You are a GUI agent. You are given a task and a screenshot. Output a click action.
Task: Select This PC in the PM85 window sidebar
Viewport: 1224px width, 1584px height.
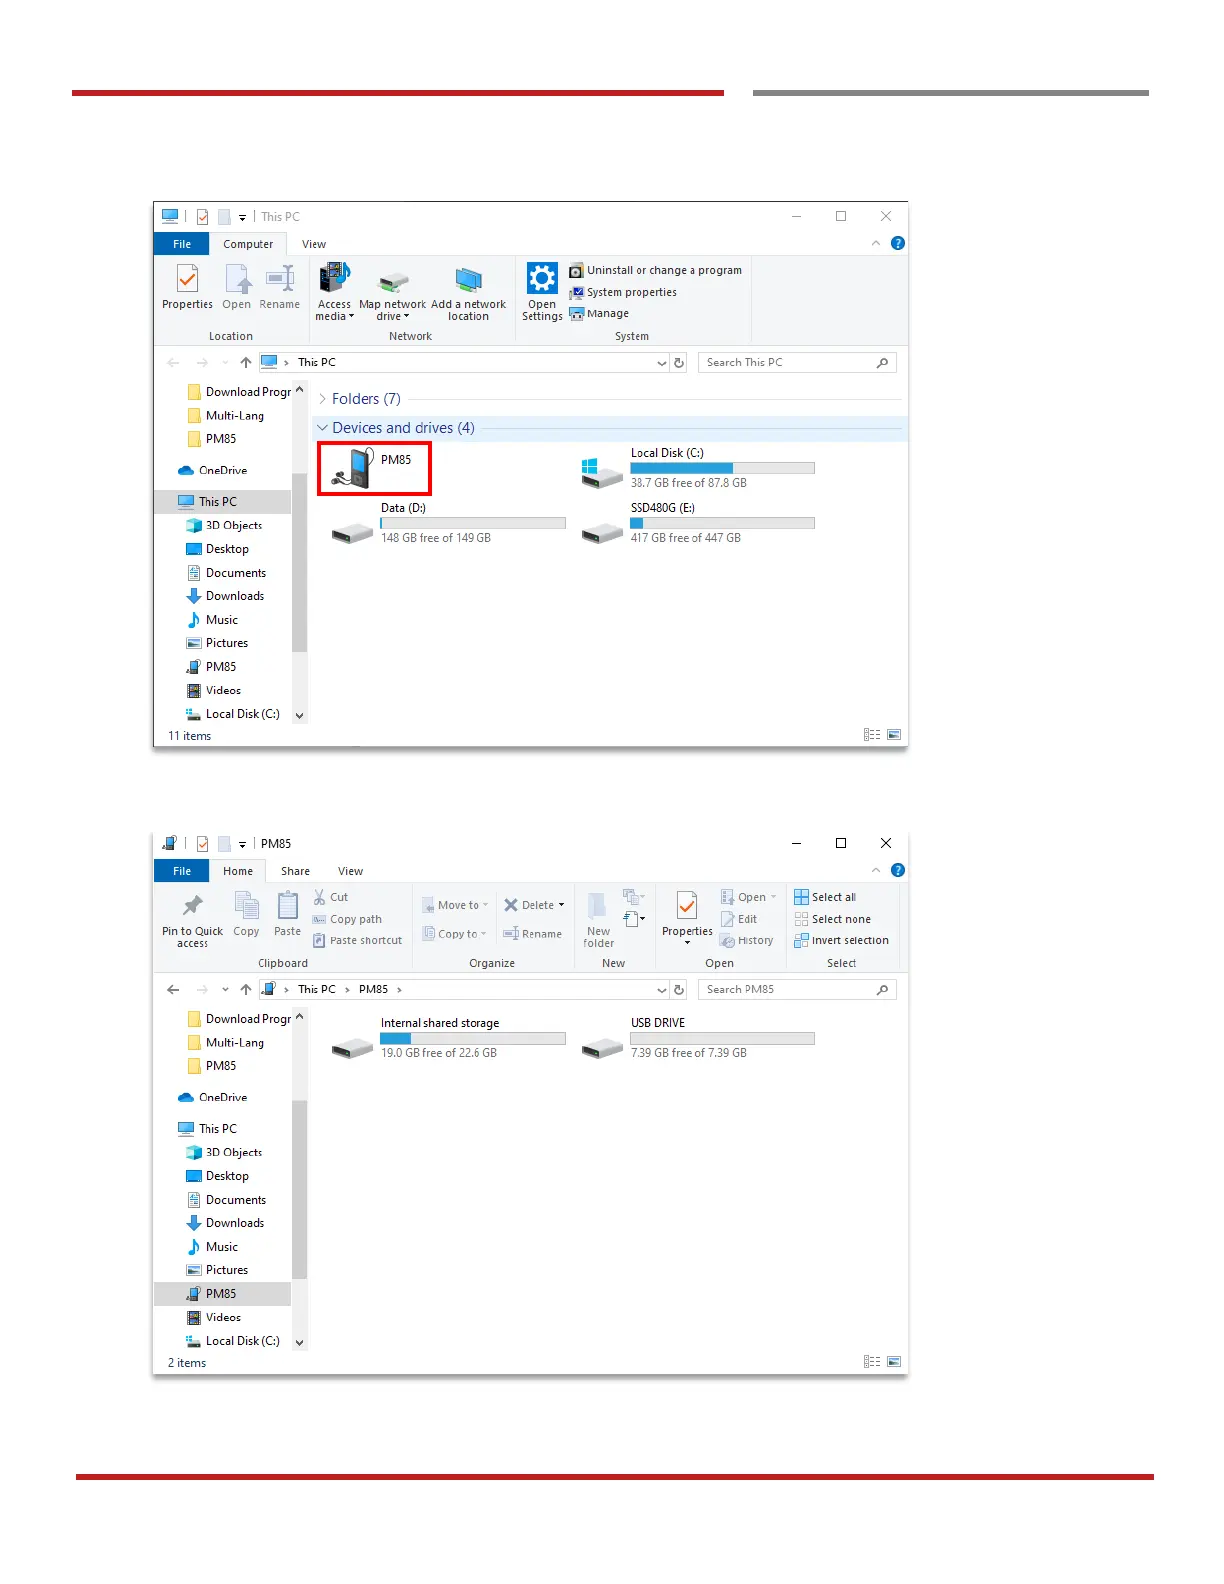(208, 1129)
